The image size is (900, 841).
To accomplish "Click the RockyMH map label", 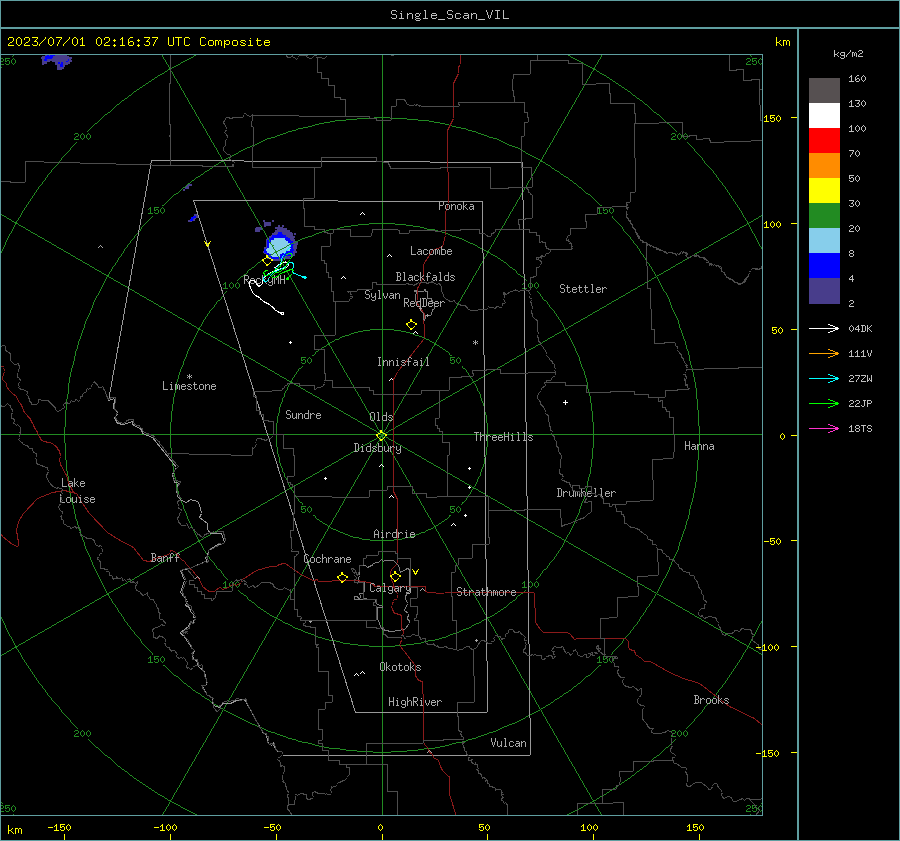I will pos(264,280).
